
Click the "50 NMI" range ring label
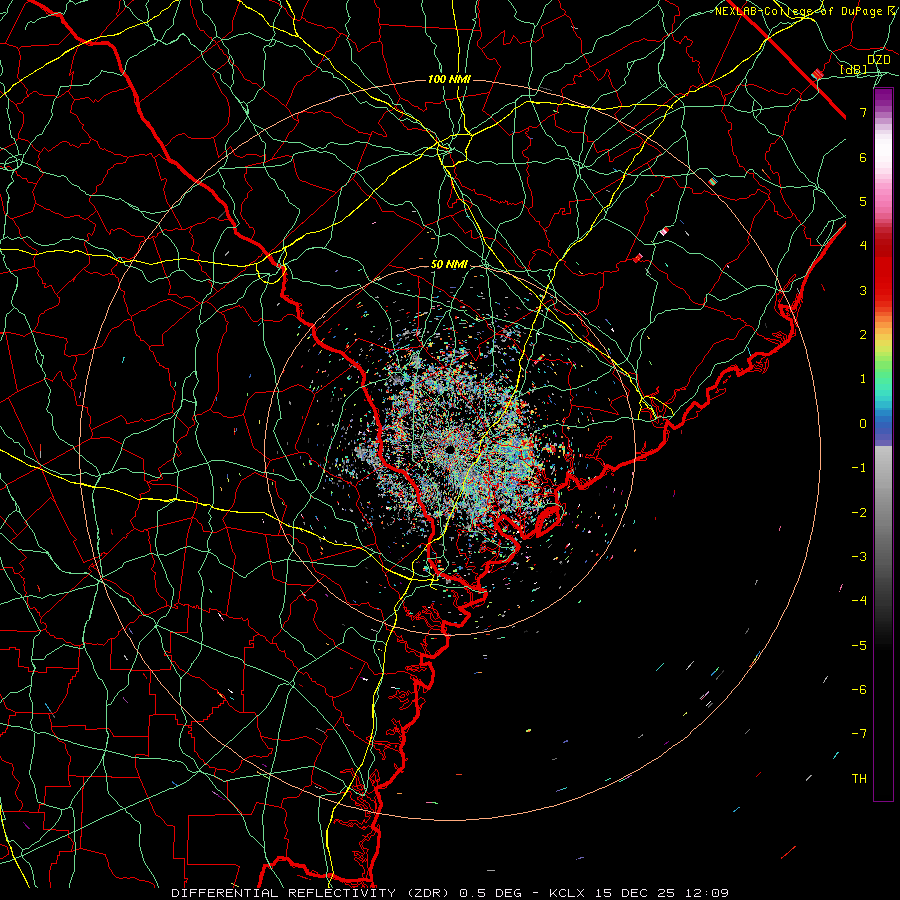click(x=449, y=265)
